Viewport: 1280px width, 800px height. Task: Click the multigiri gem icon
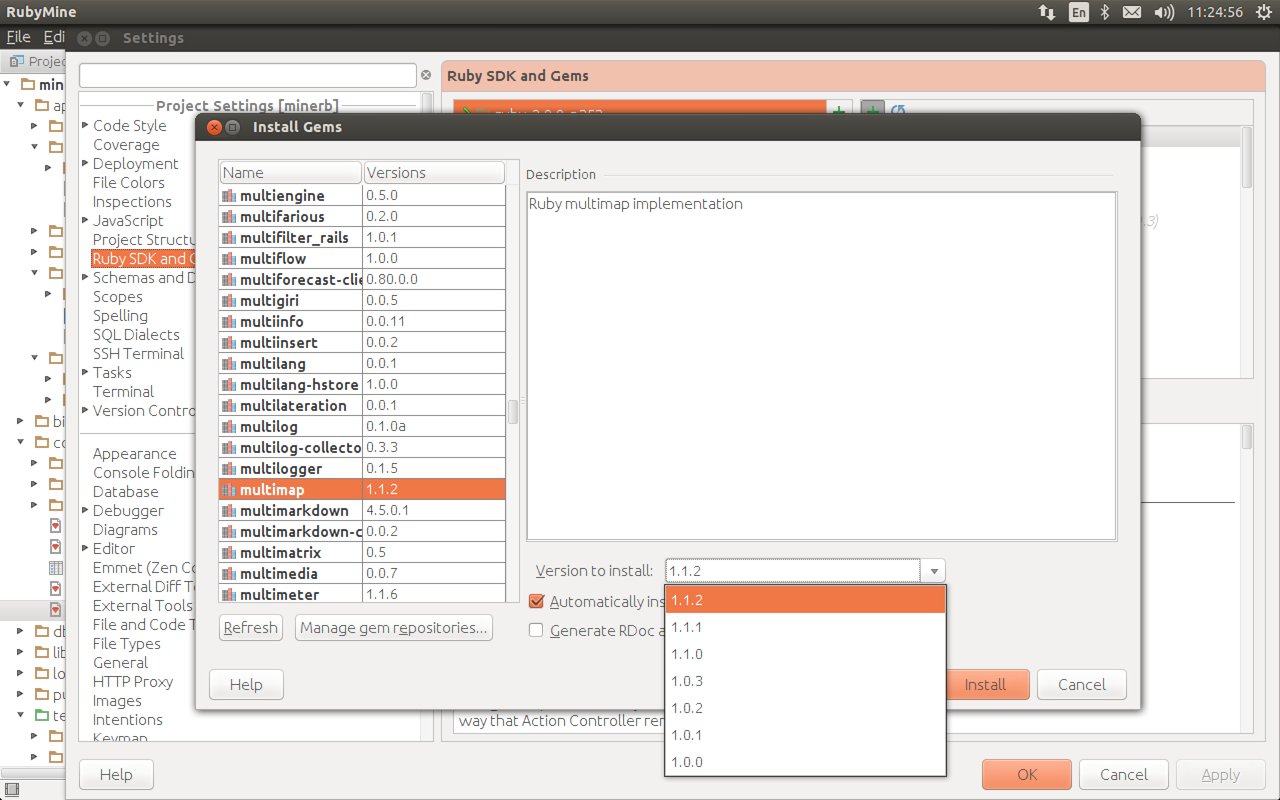point(229,301)
